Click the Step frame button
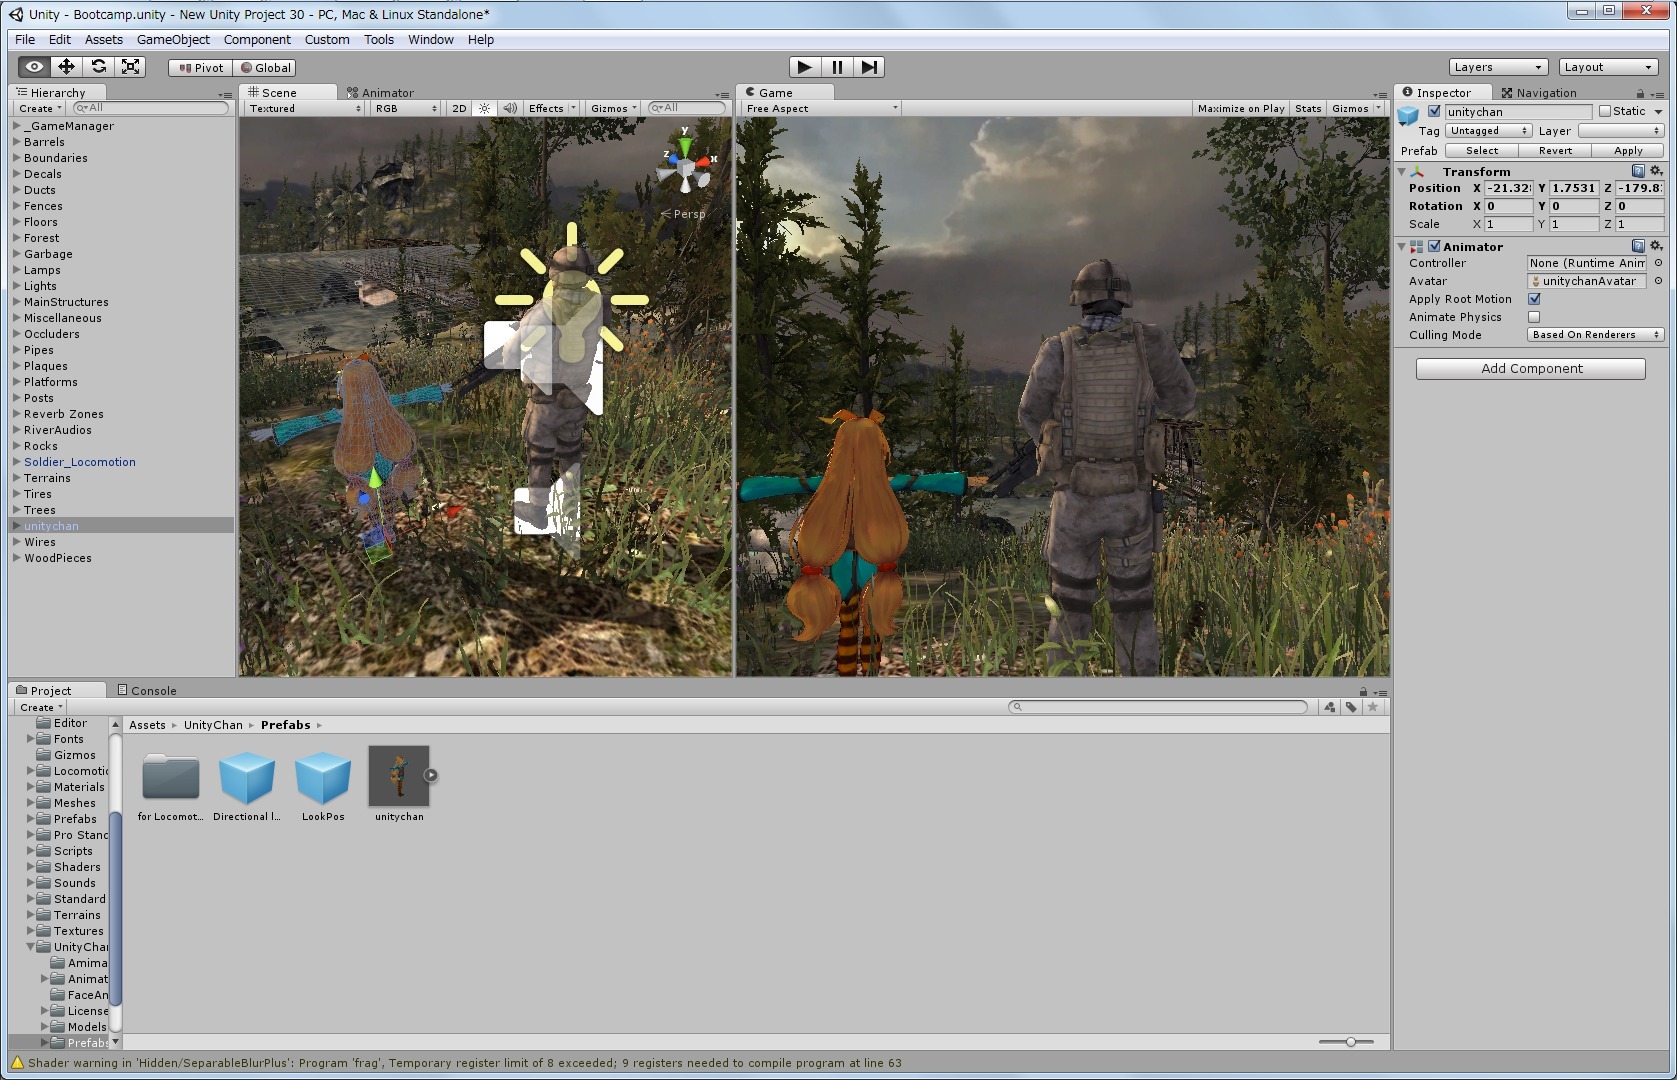 coord(869,67)
